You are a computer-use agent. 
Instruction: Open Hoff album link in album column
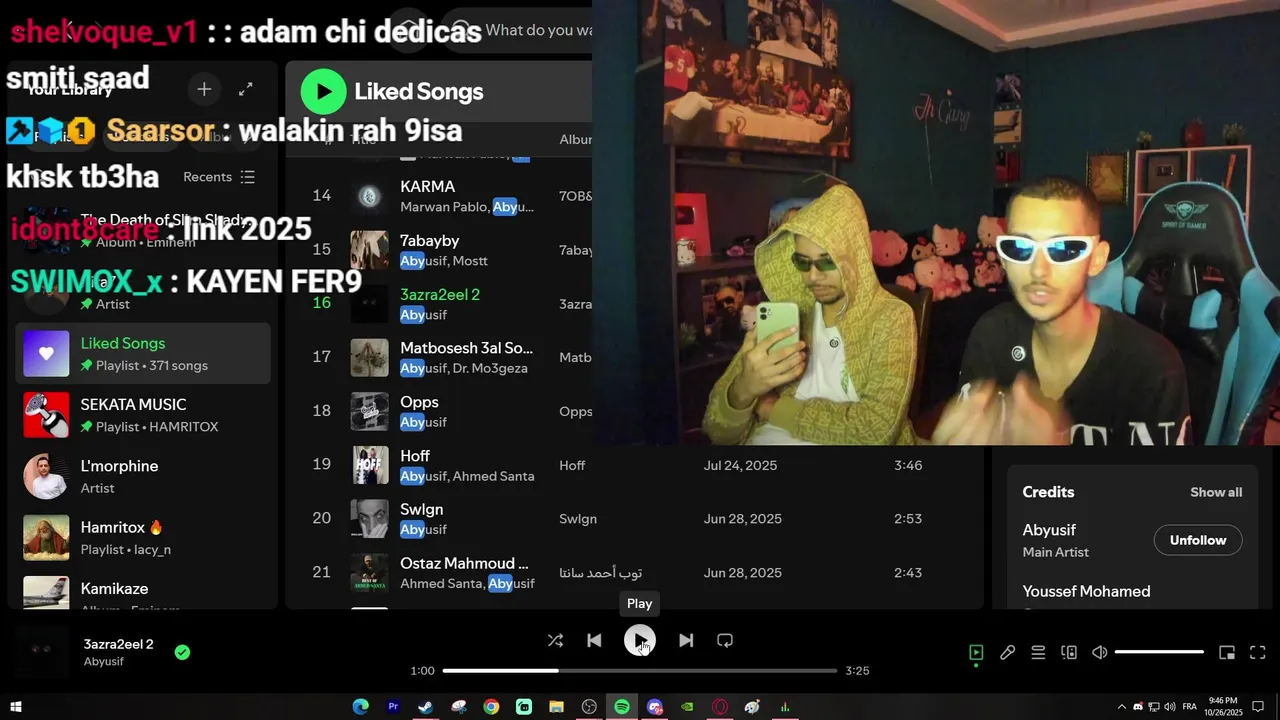(x=572, y=465)
